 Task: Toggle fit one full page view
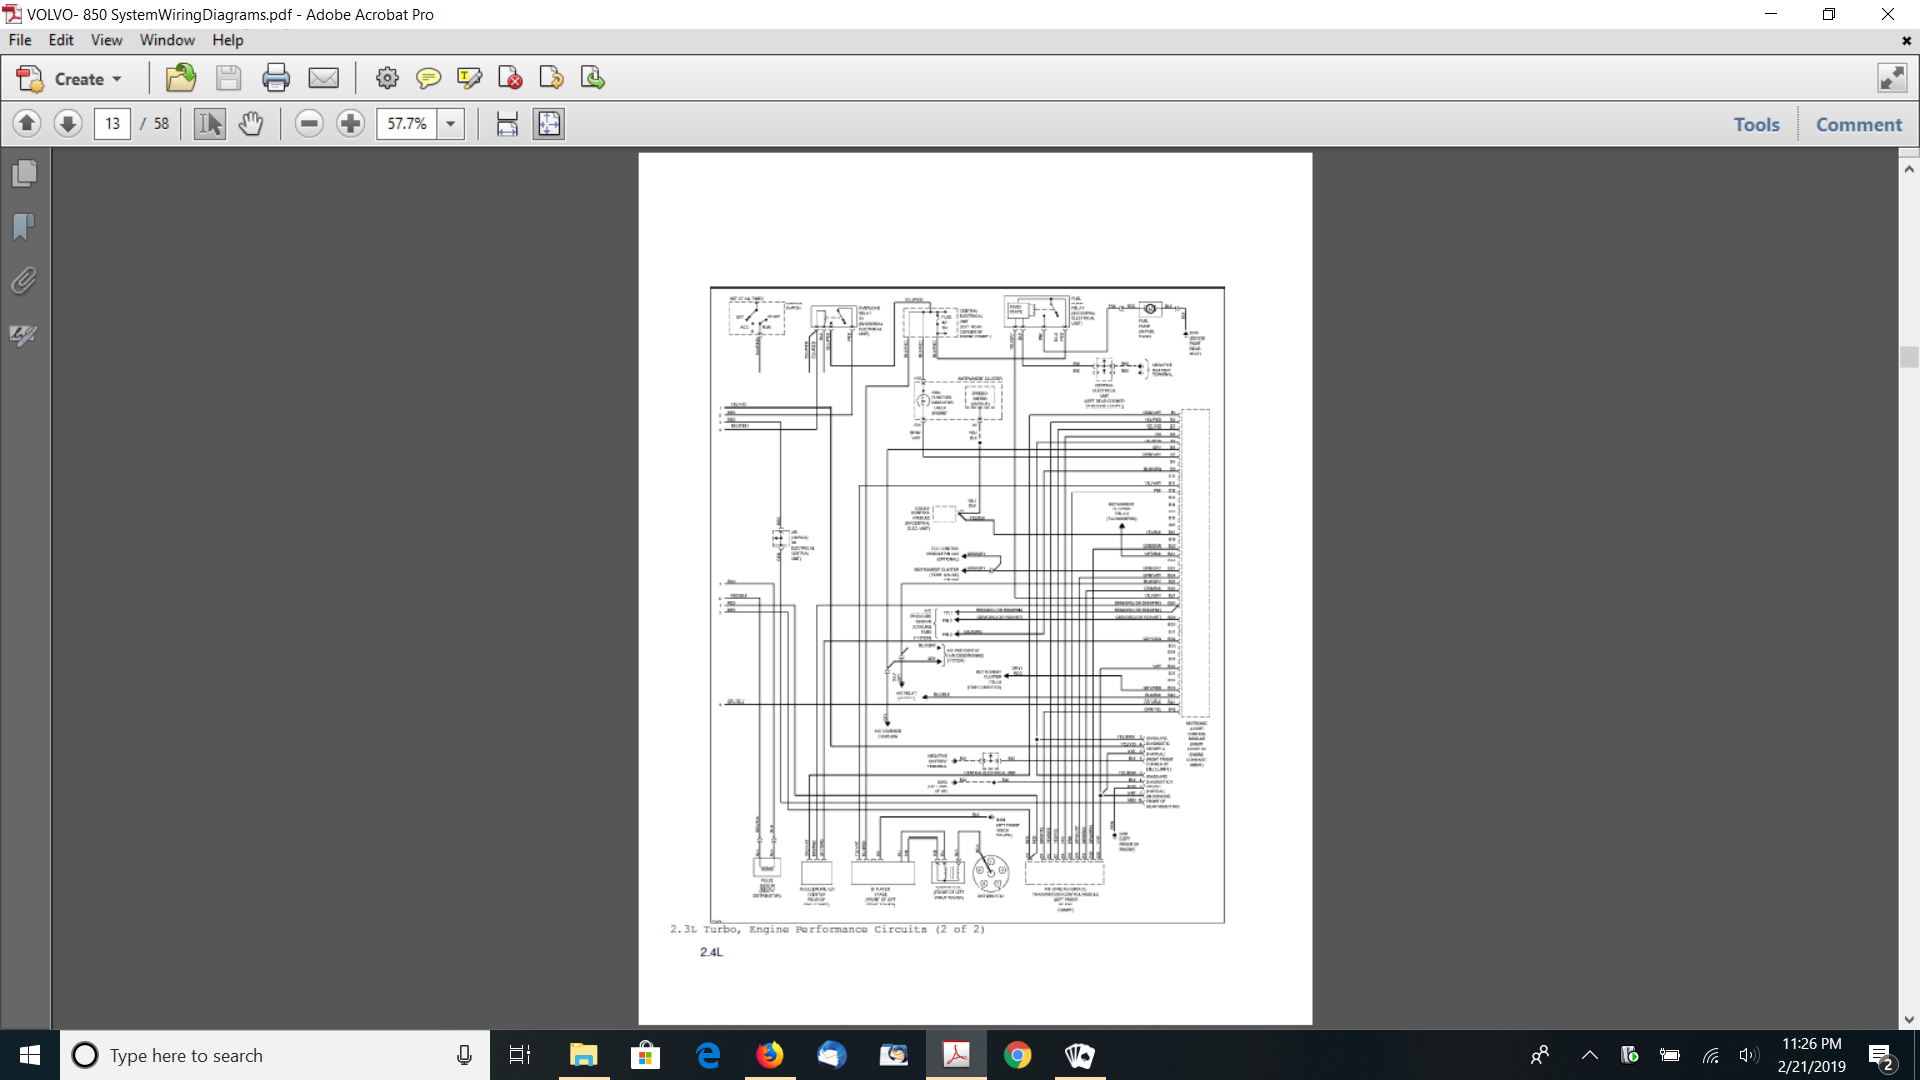(549, 124)
